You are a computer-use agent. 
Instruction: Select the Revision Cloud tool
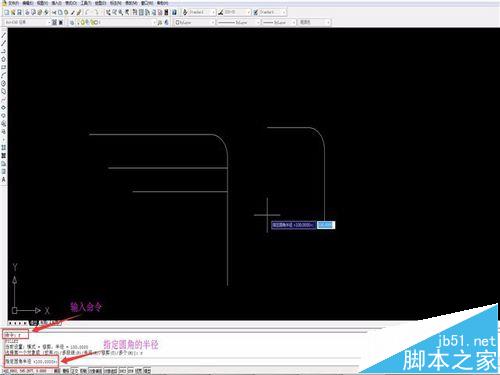pyautogui.click(x=4, y=91)
